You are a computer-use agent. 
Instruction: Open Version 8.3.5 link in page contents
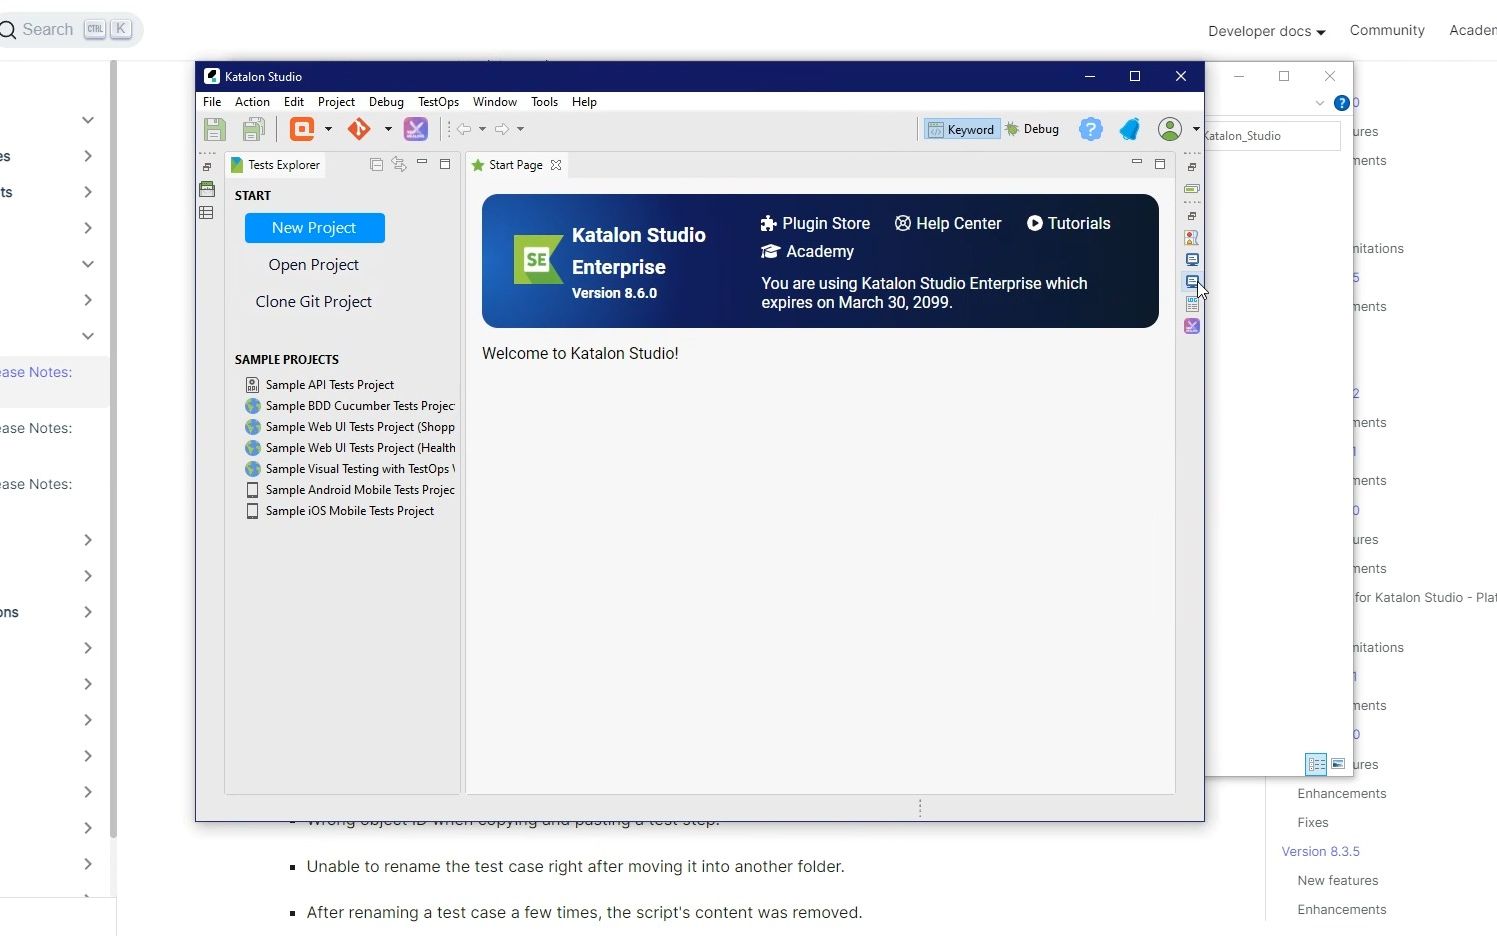coord(1320,852)
